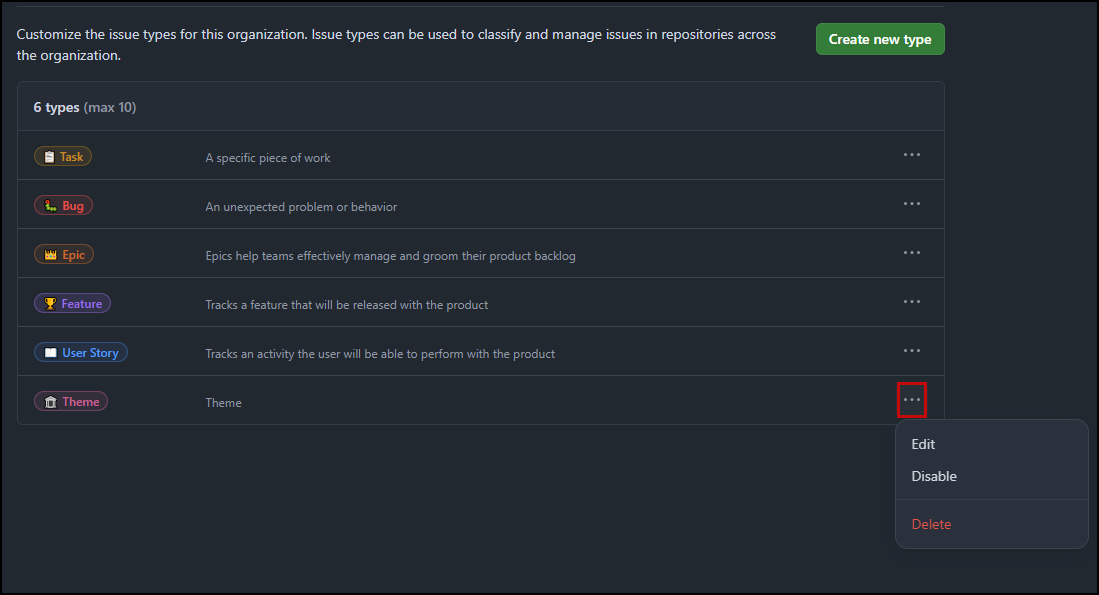1099x595 pixels.
Task: Click the Bug caterpillar icon
Action: click(x=50, y=206)
